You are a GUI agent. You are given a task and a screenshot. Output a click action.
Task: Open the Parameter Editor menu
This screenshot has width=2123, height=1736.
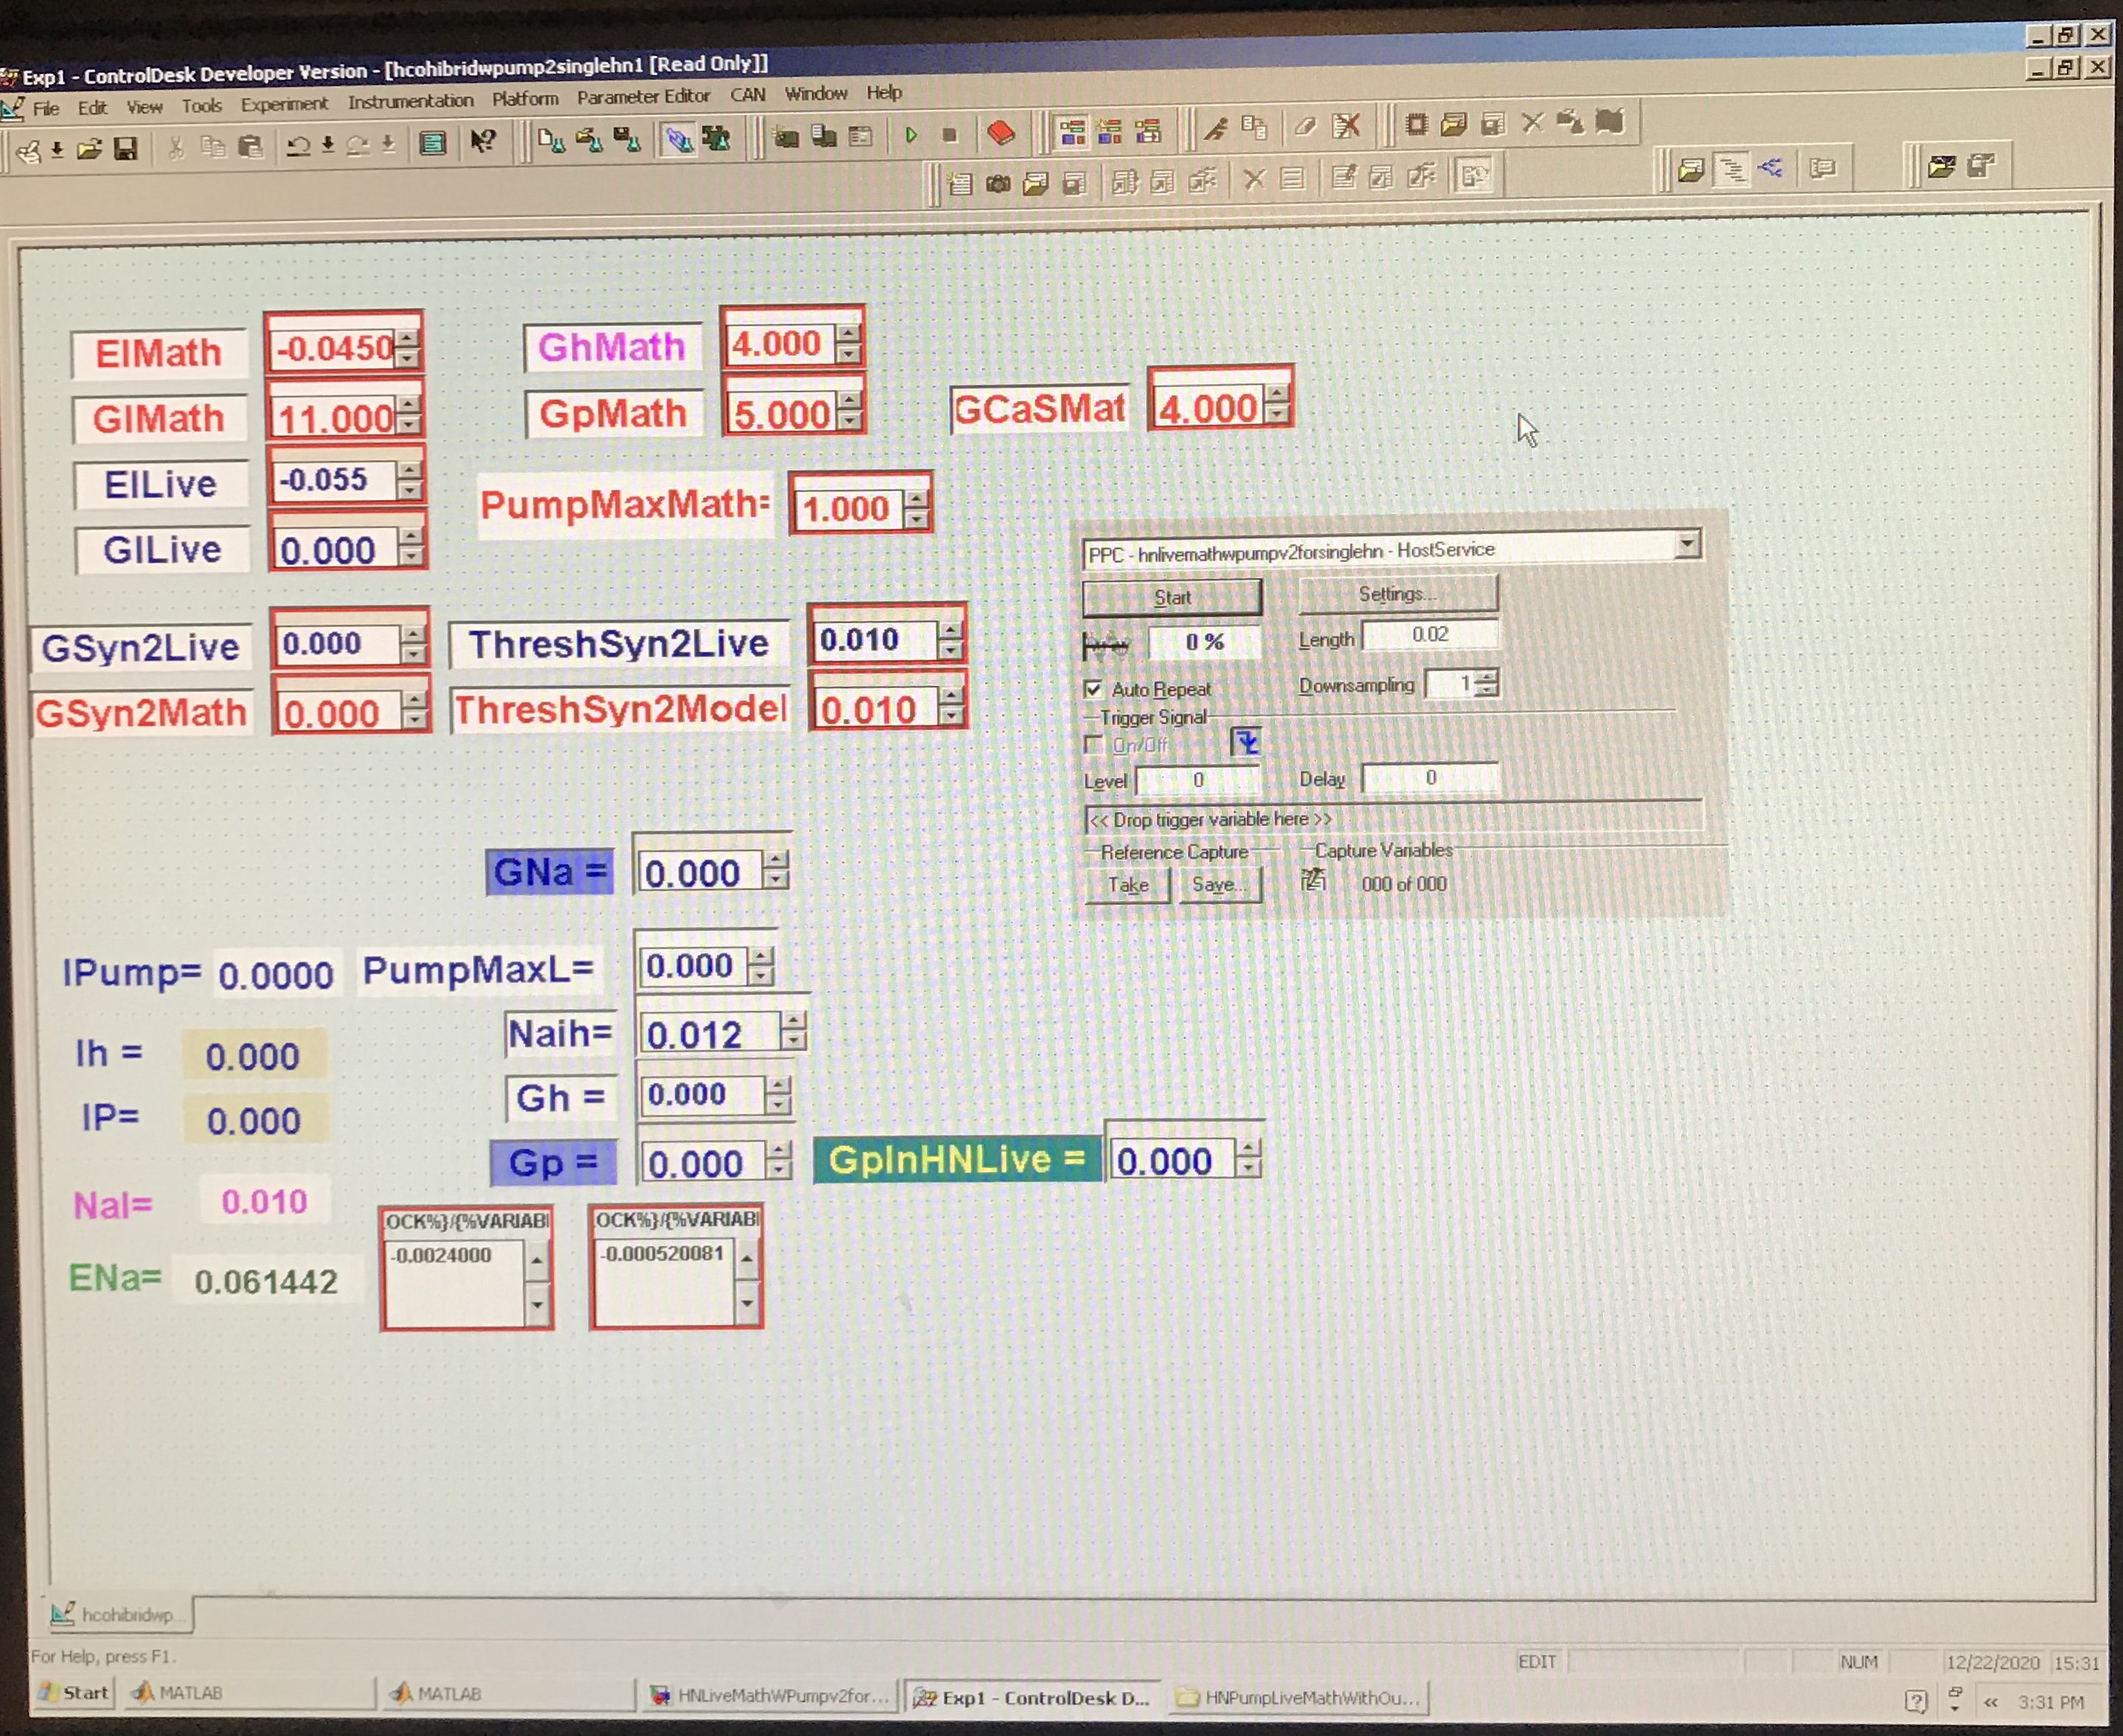(x=643, y=97)
